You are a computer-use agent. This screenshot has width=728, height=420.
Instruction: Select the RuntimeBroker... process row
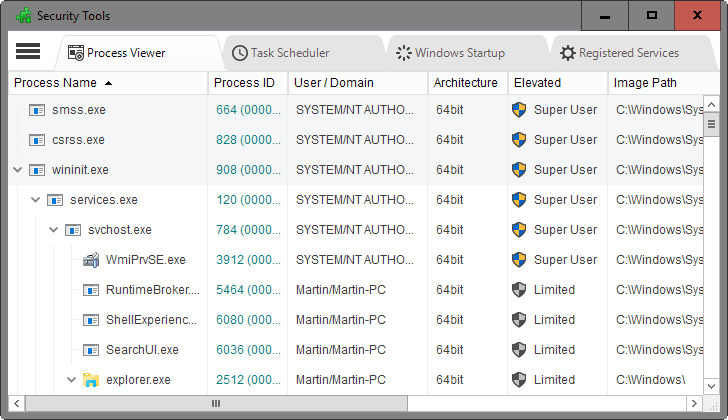(356, 290)
